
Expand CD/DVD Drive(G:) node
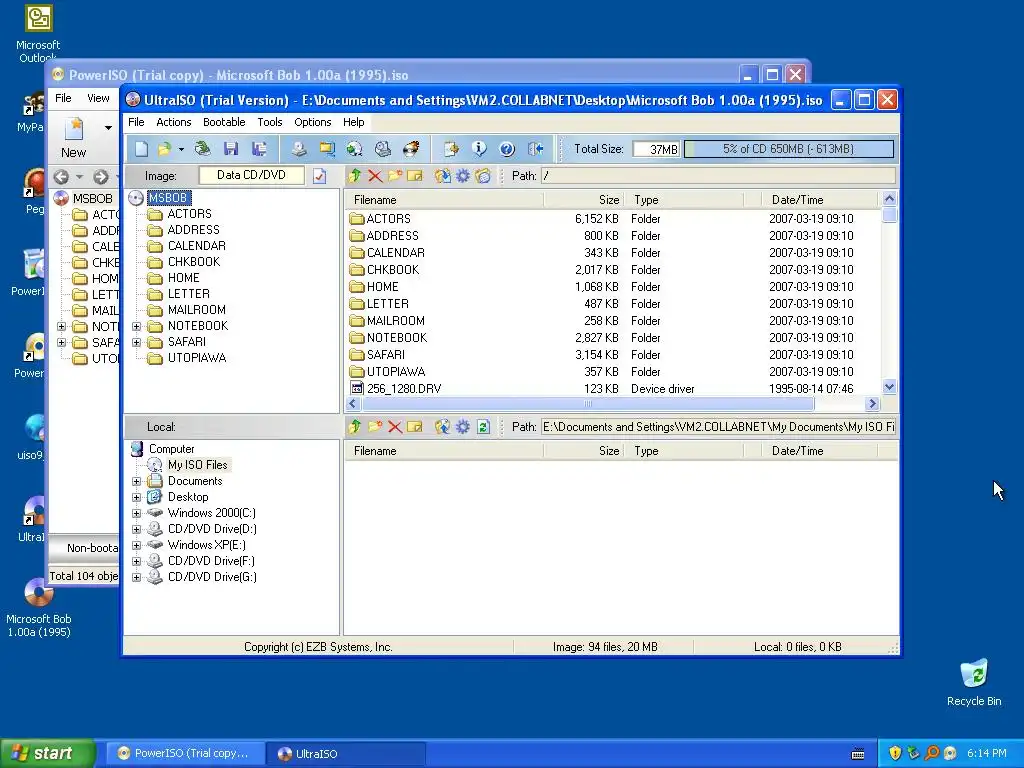pyautogui.click(x=136, y=577)
